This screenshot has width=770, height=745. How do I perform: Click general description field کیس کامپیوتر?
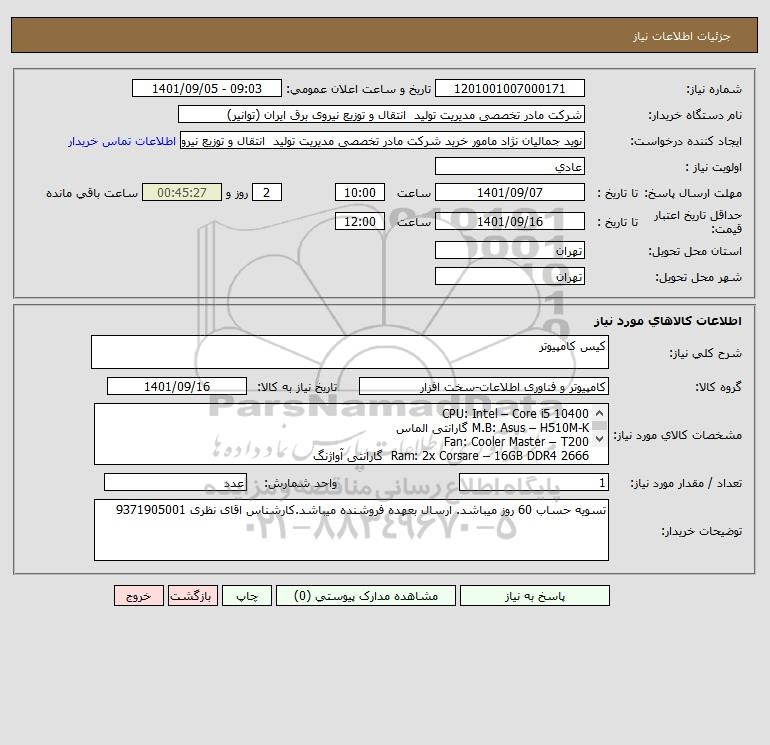[350, 352]
